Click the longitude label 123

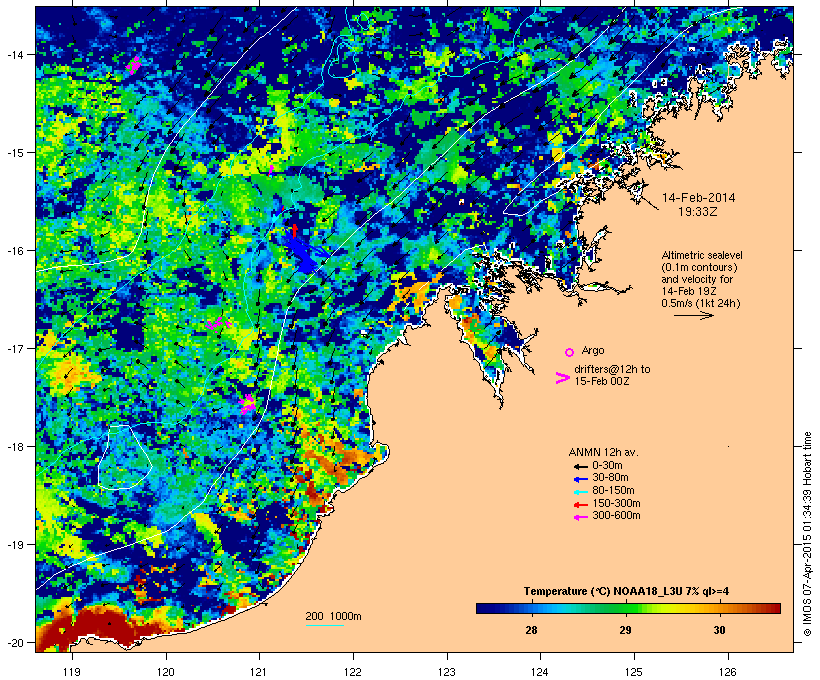click(447, 672)
